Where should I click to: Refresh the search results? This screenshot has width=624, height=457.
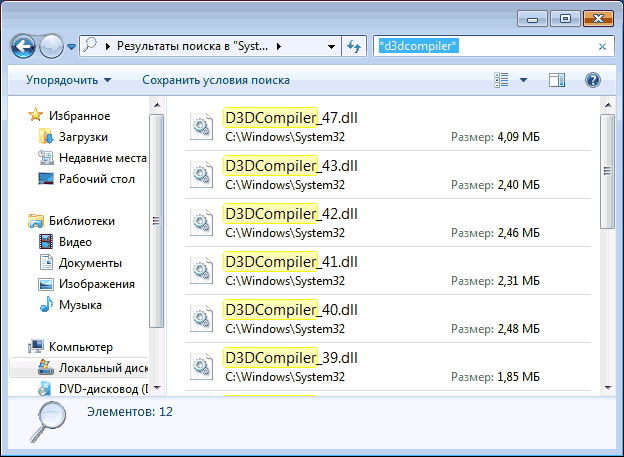(x=354, y=47)
